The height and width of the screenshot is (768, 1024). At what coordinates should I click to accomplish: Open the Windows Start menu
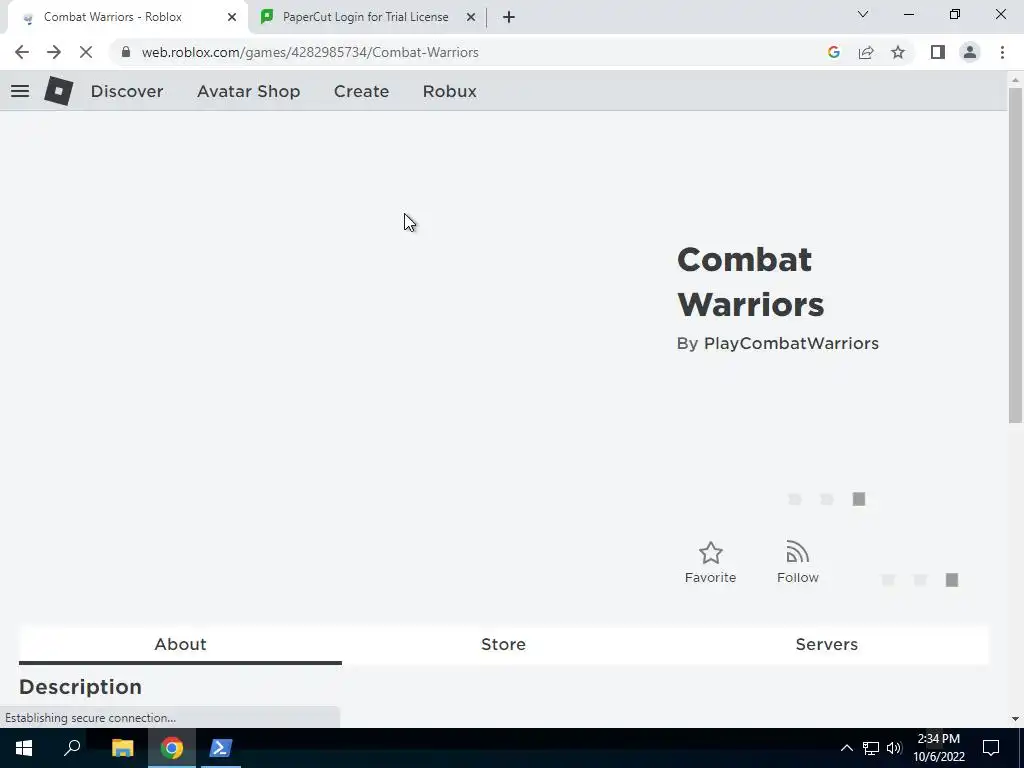coord(24,748)
